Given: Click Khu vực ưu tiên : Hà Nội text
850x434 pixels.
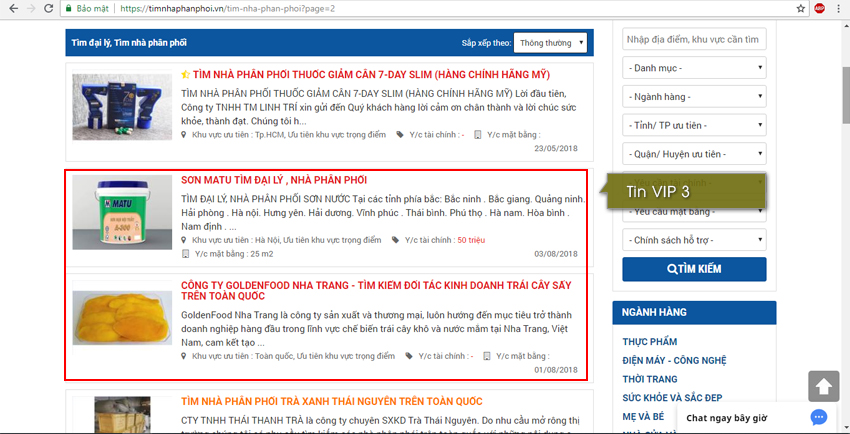Looking at the screenshot, I should [x=286, y=240].
